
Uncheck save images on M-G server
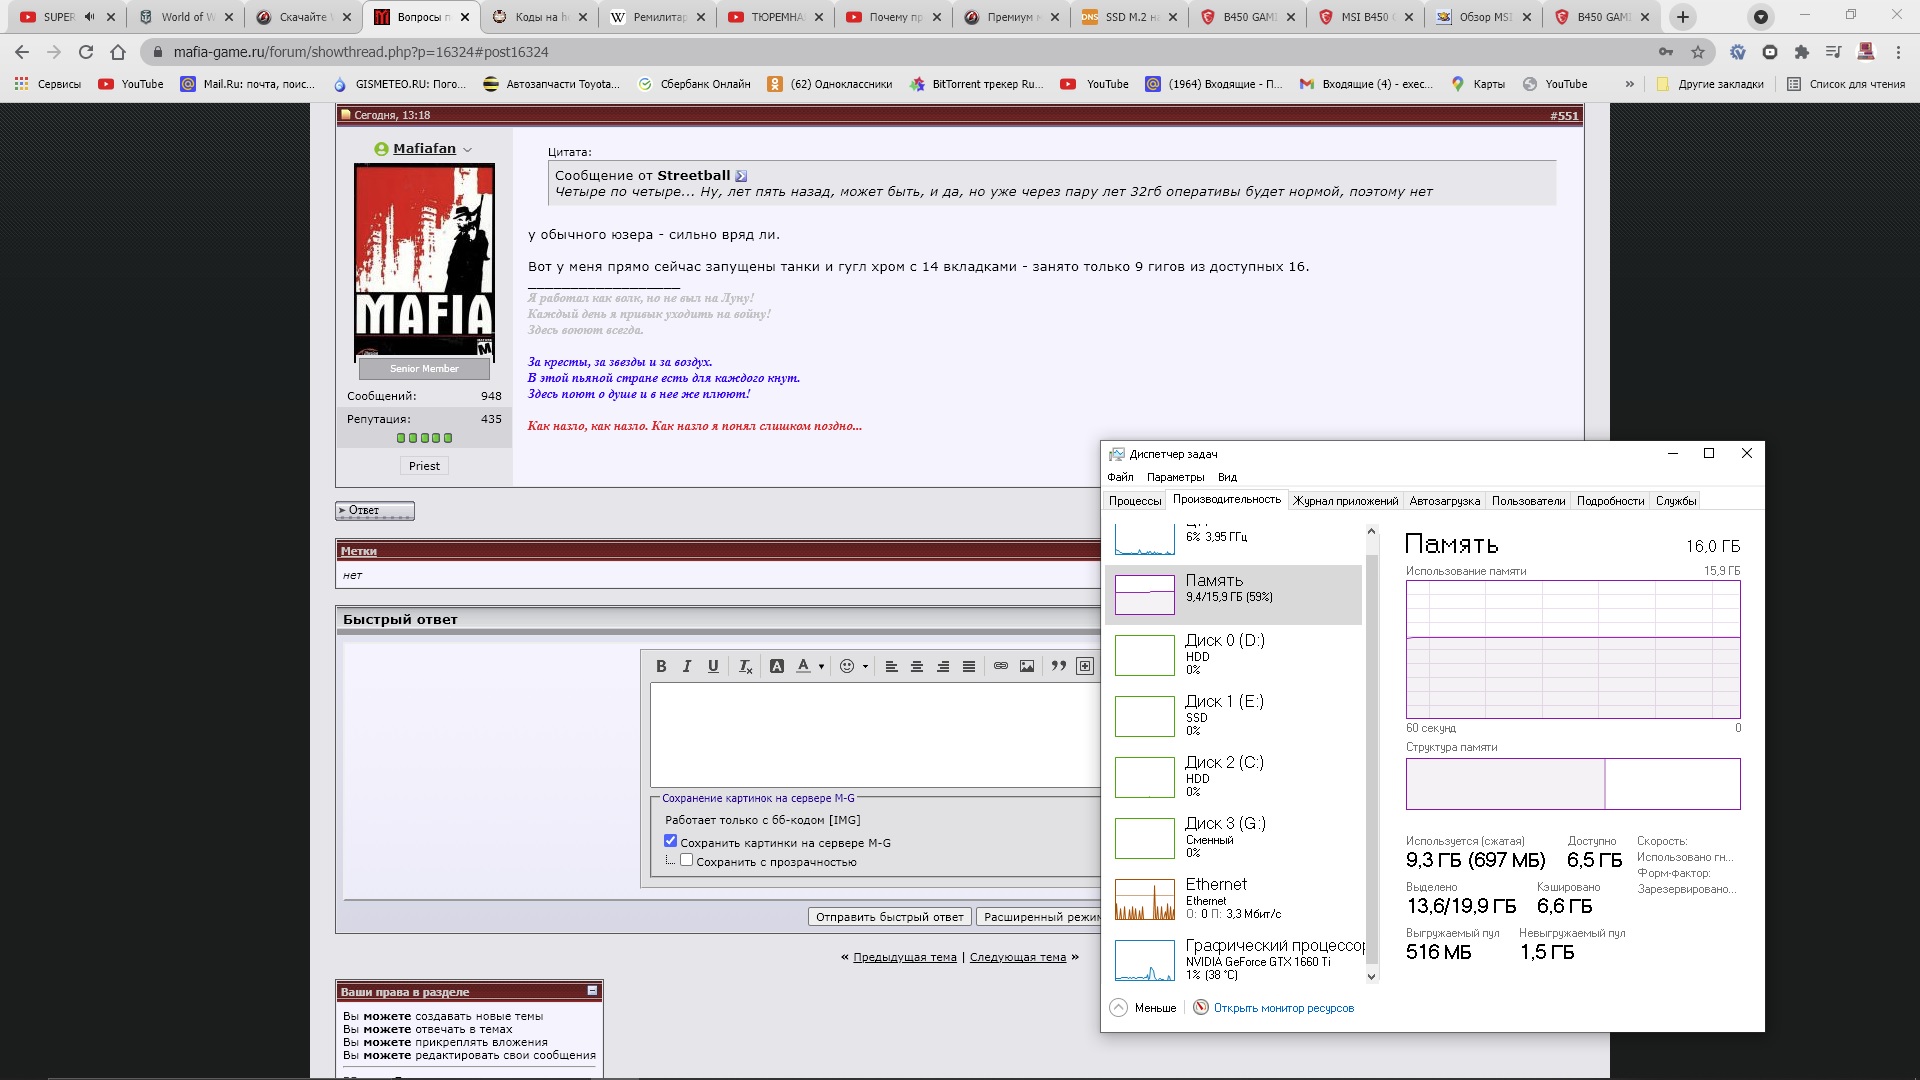[670, 841]
